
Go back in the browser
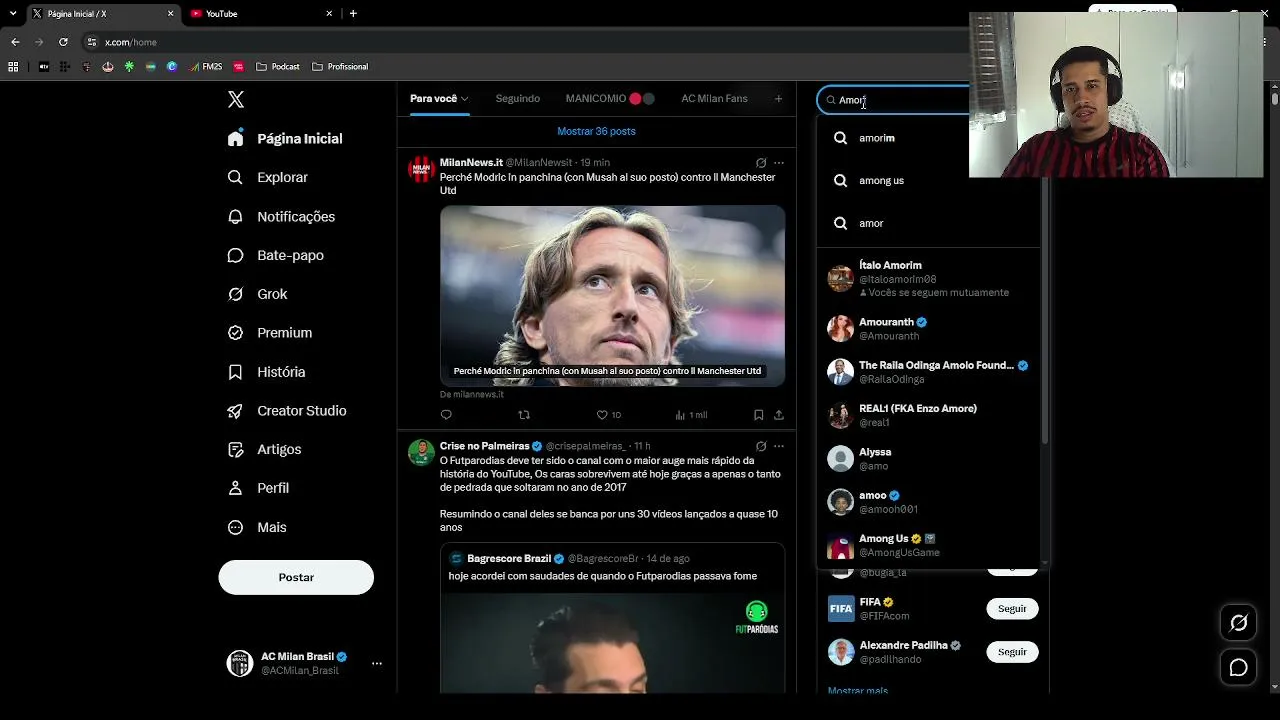tap(15, 42)
